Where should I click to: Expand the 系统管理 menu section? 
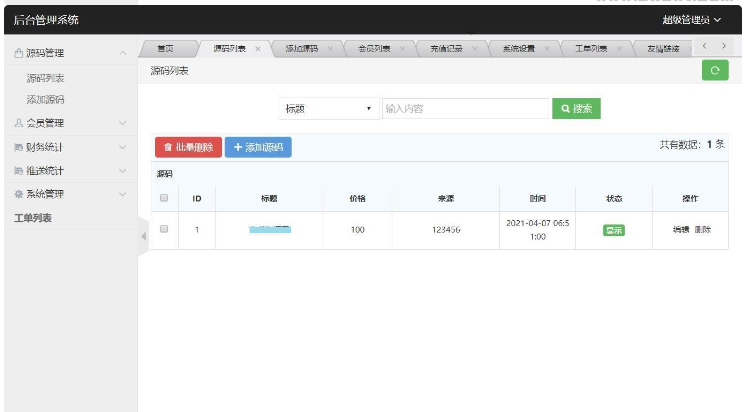coord(123,194)
